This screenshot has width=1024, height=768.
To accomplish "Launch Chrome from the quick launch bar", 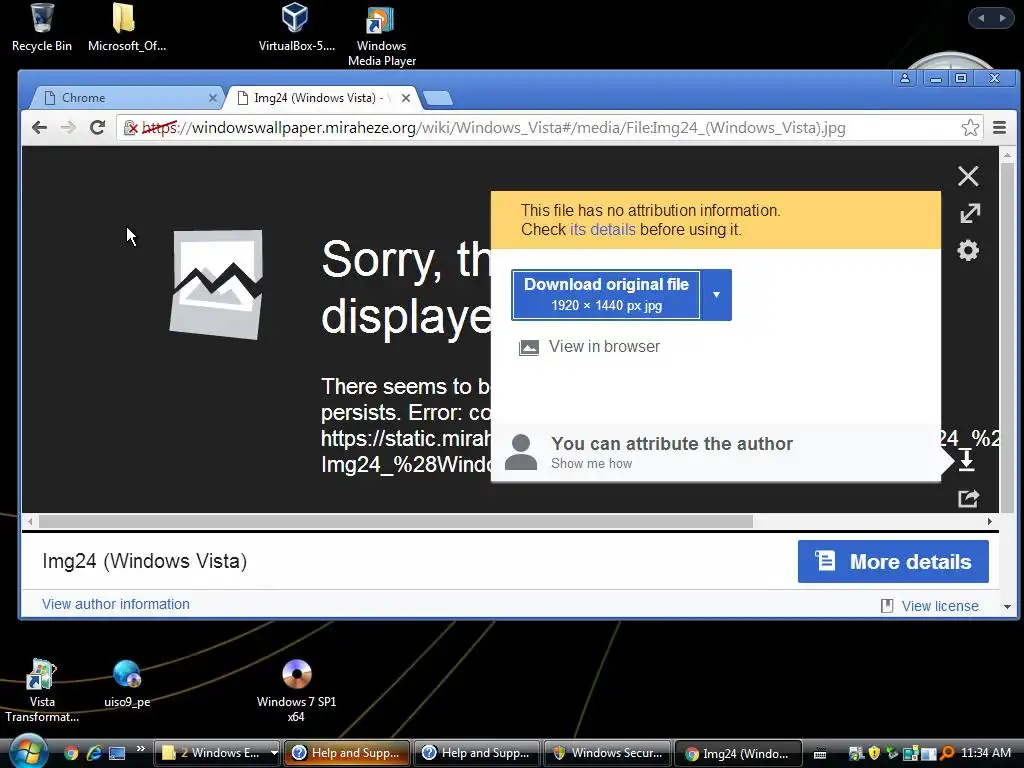I will pos(71,753).
